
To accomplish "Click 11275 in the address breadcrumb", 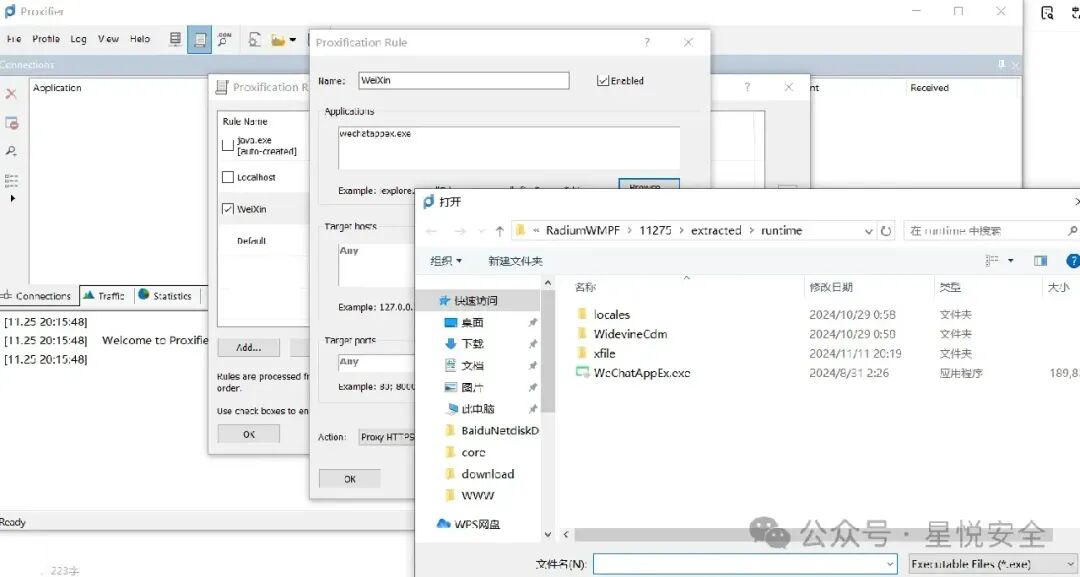I will coord(655,231).
